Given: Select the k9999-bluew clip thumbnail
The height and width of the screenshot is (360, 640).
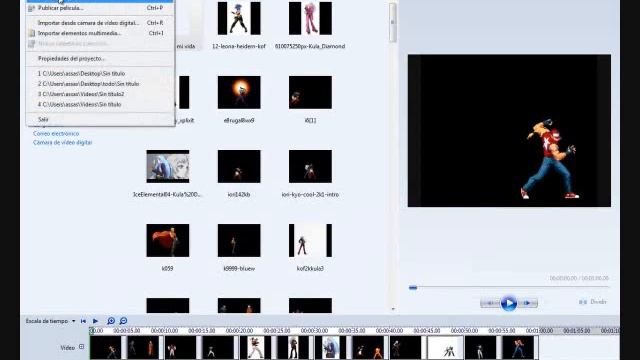Looking at the screenshot, I should (239, 240).
